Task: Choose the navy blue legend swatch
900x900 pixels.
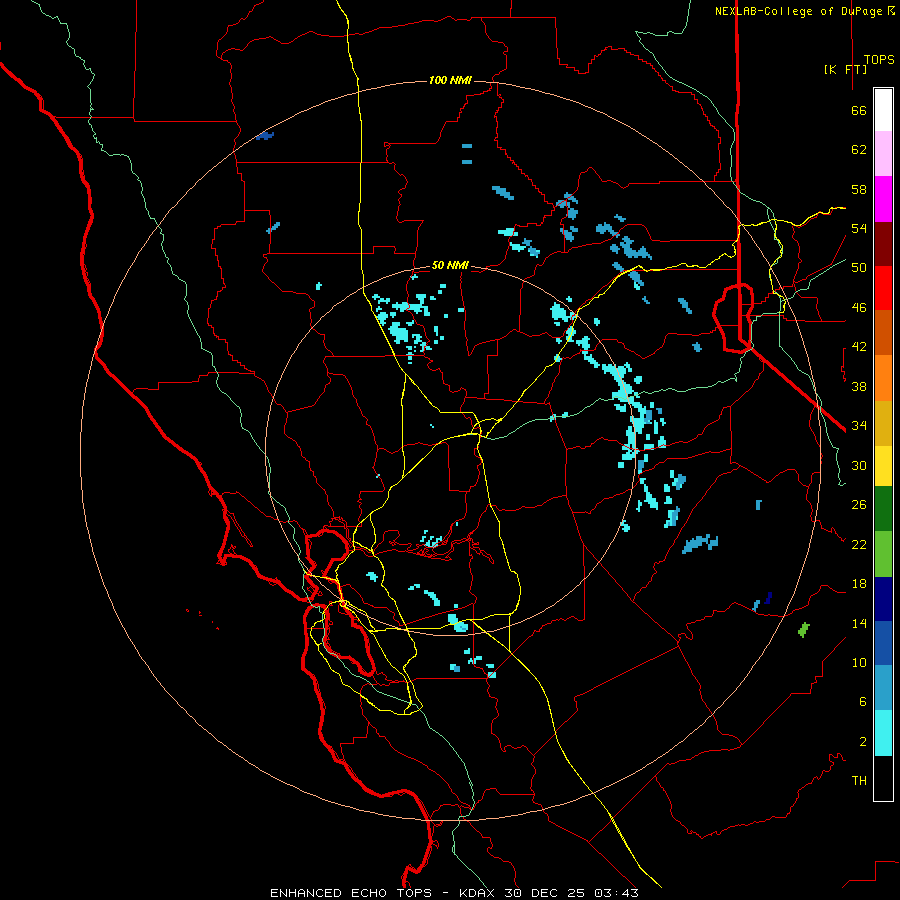Action: click(883, 599)
